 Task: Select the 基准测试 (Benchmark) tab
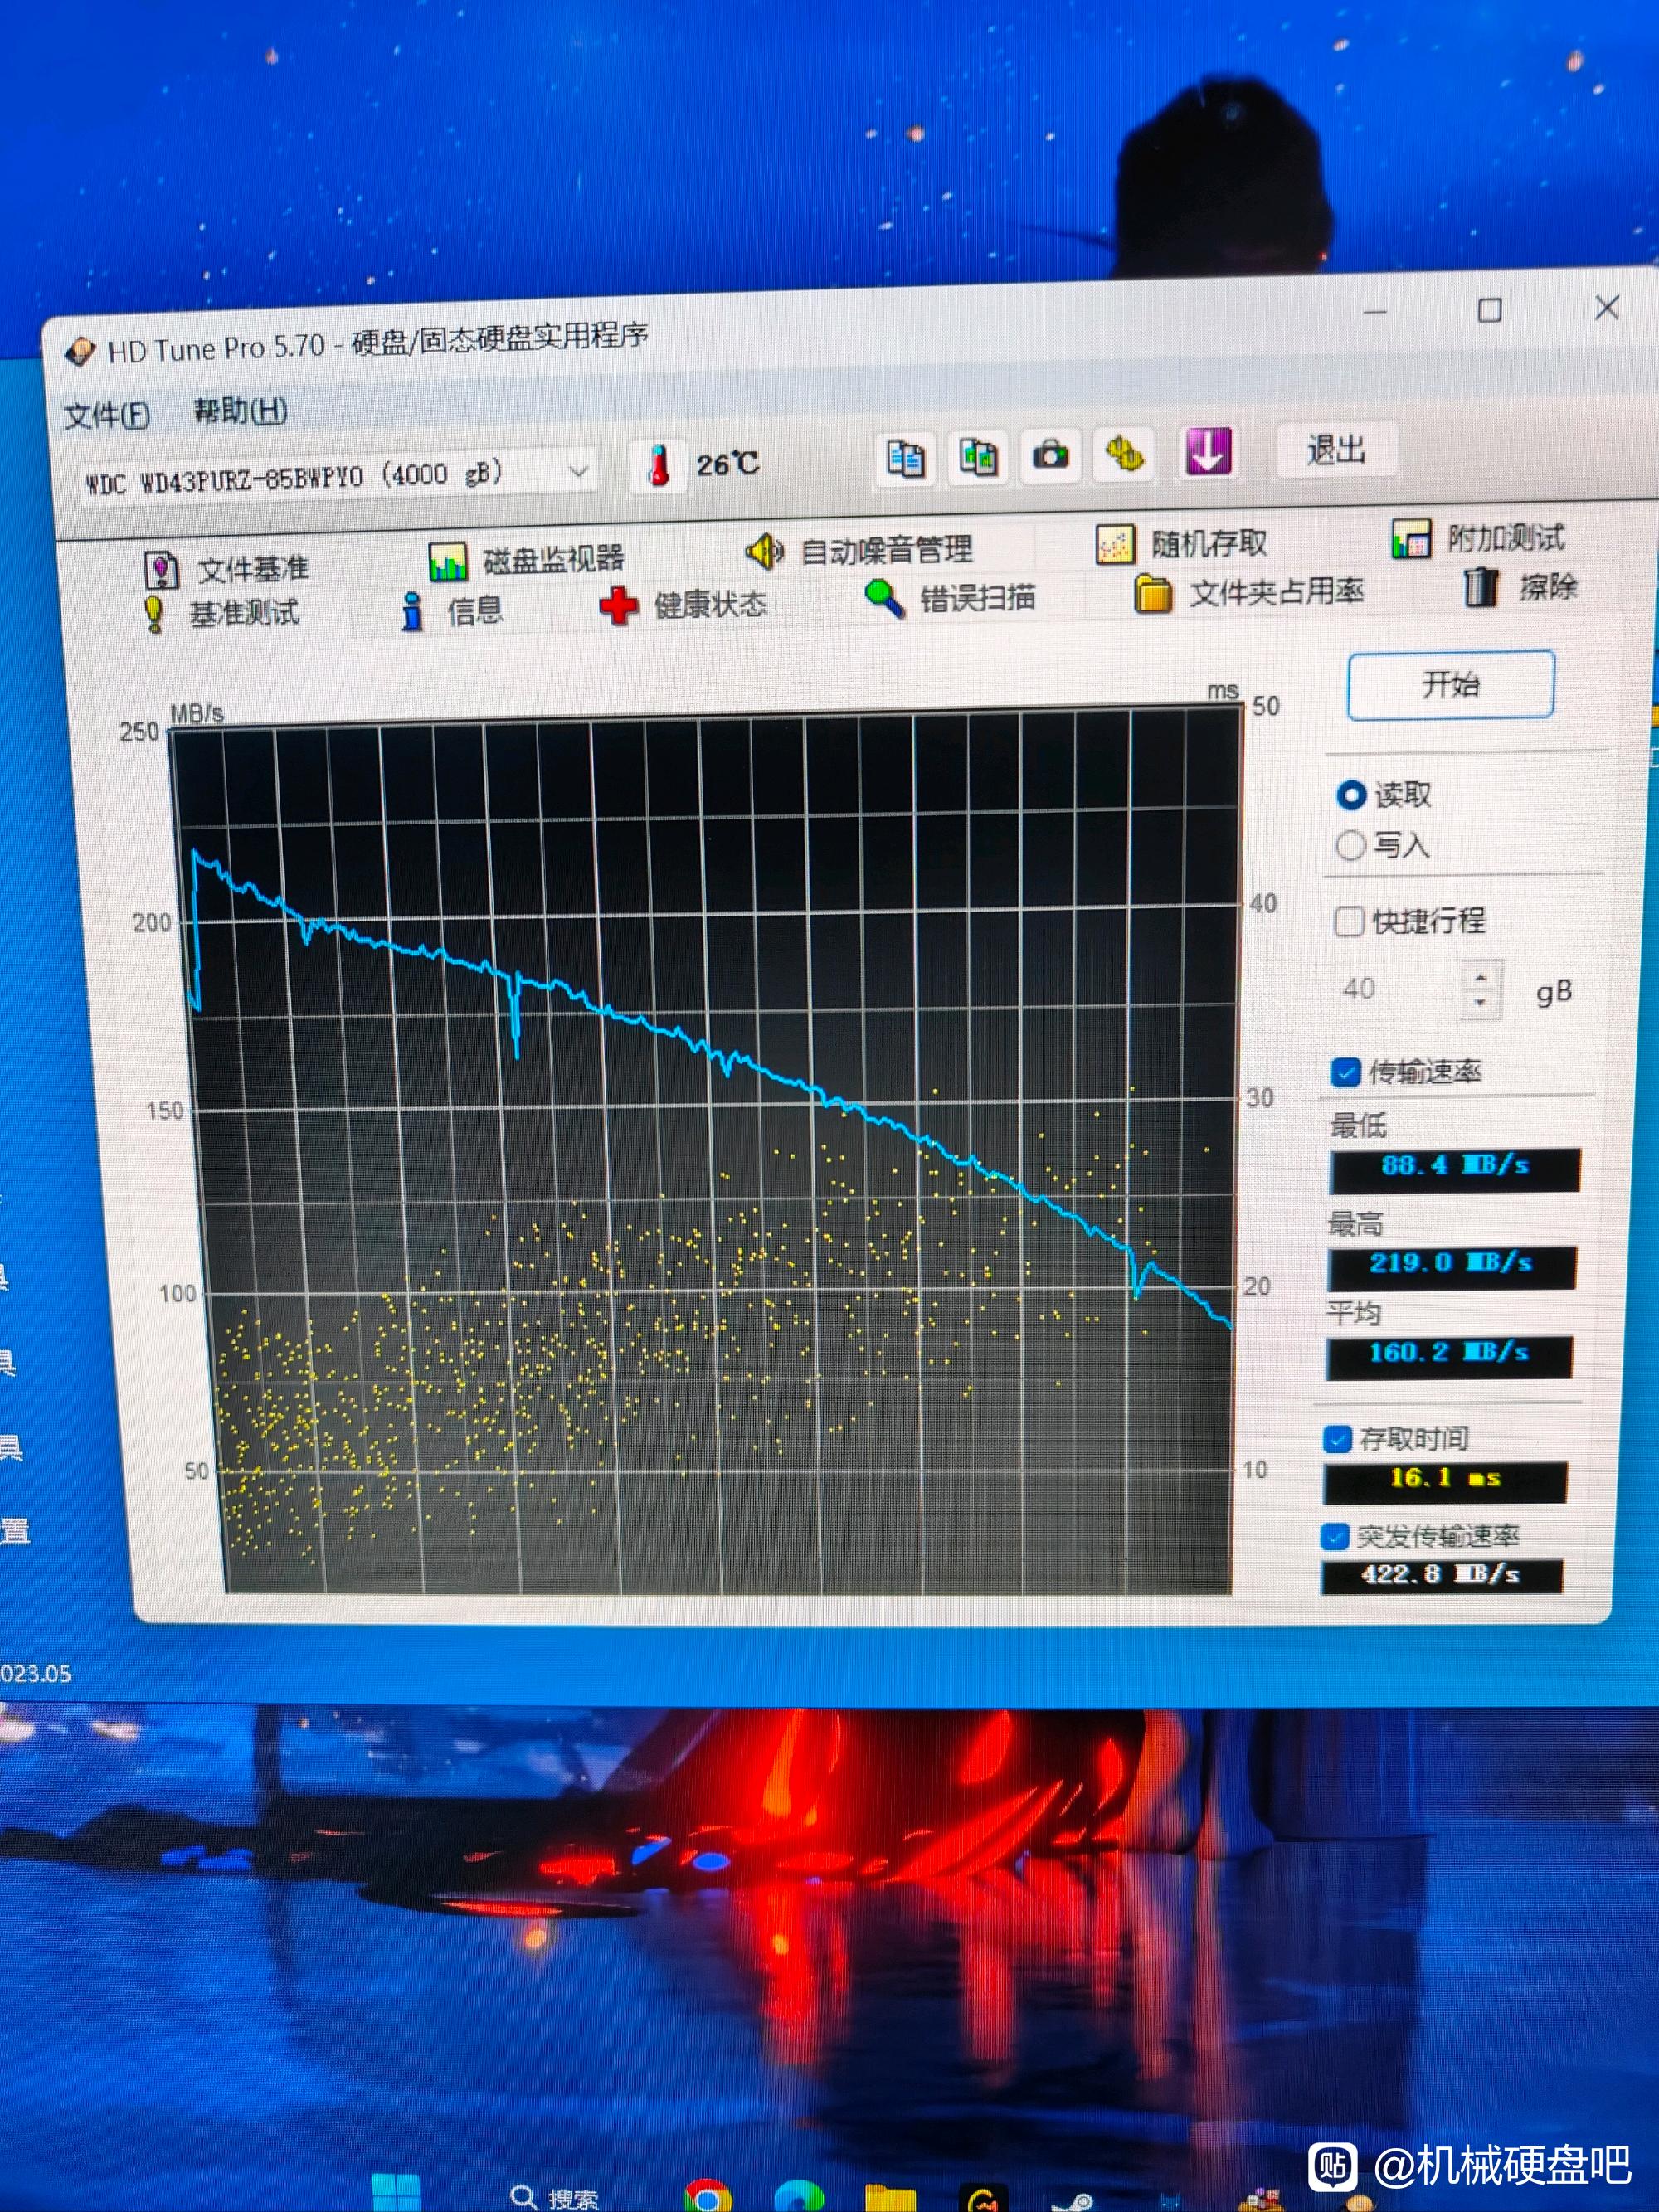(221, 613)
